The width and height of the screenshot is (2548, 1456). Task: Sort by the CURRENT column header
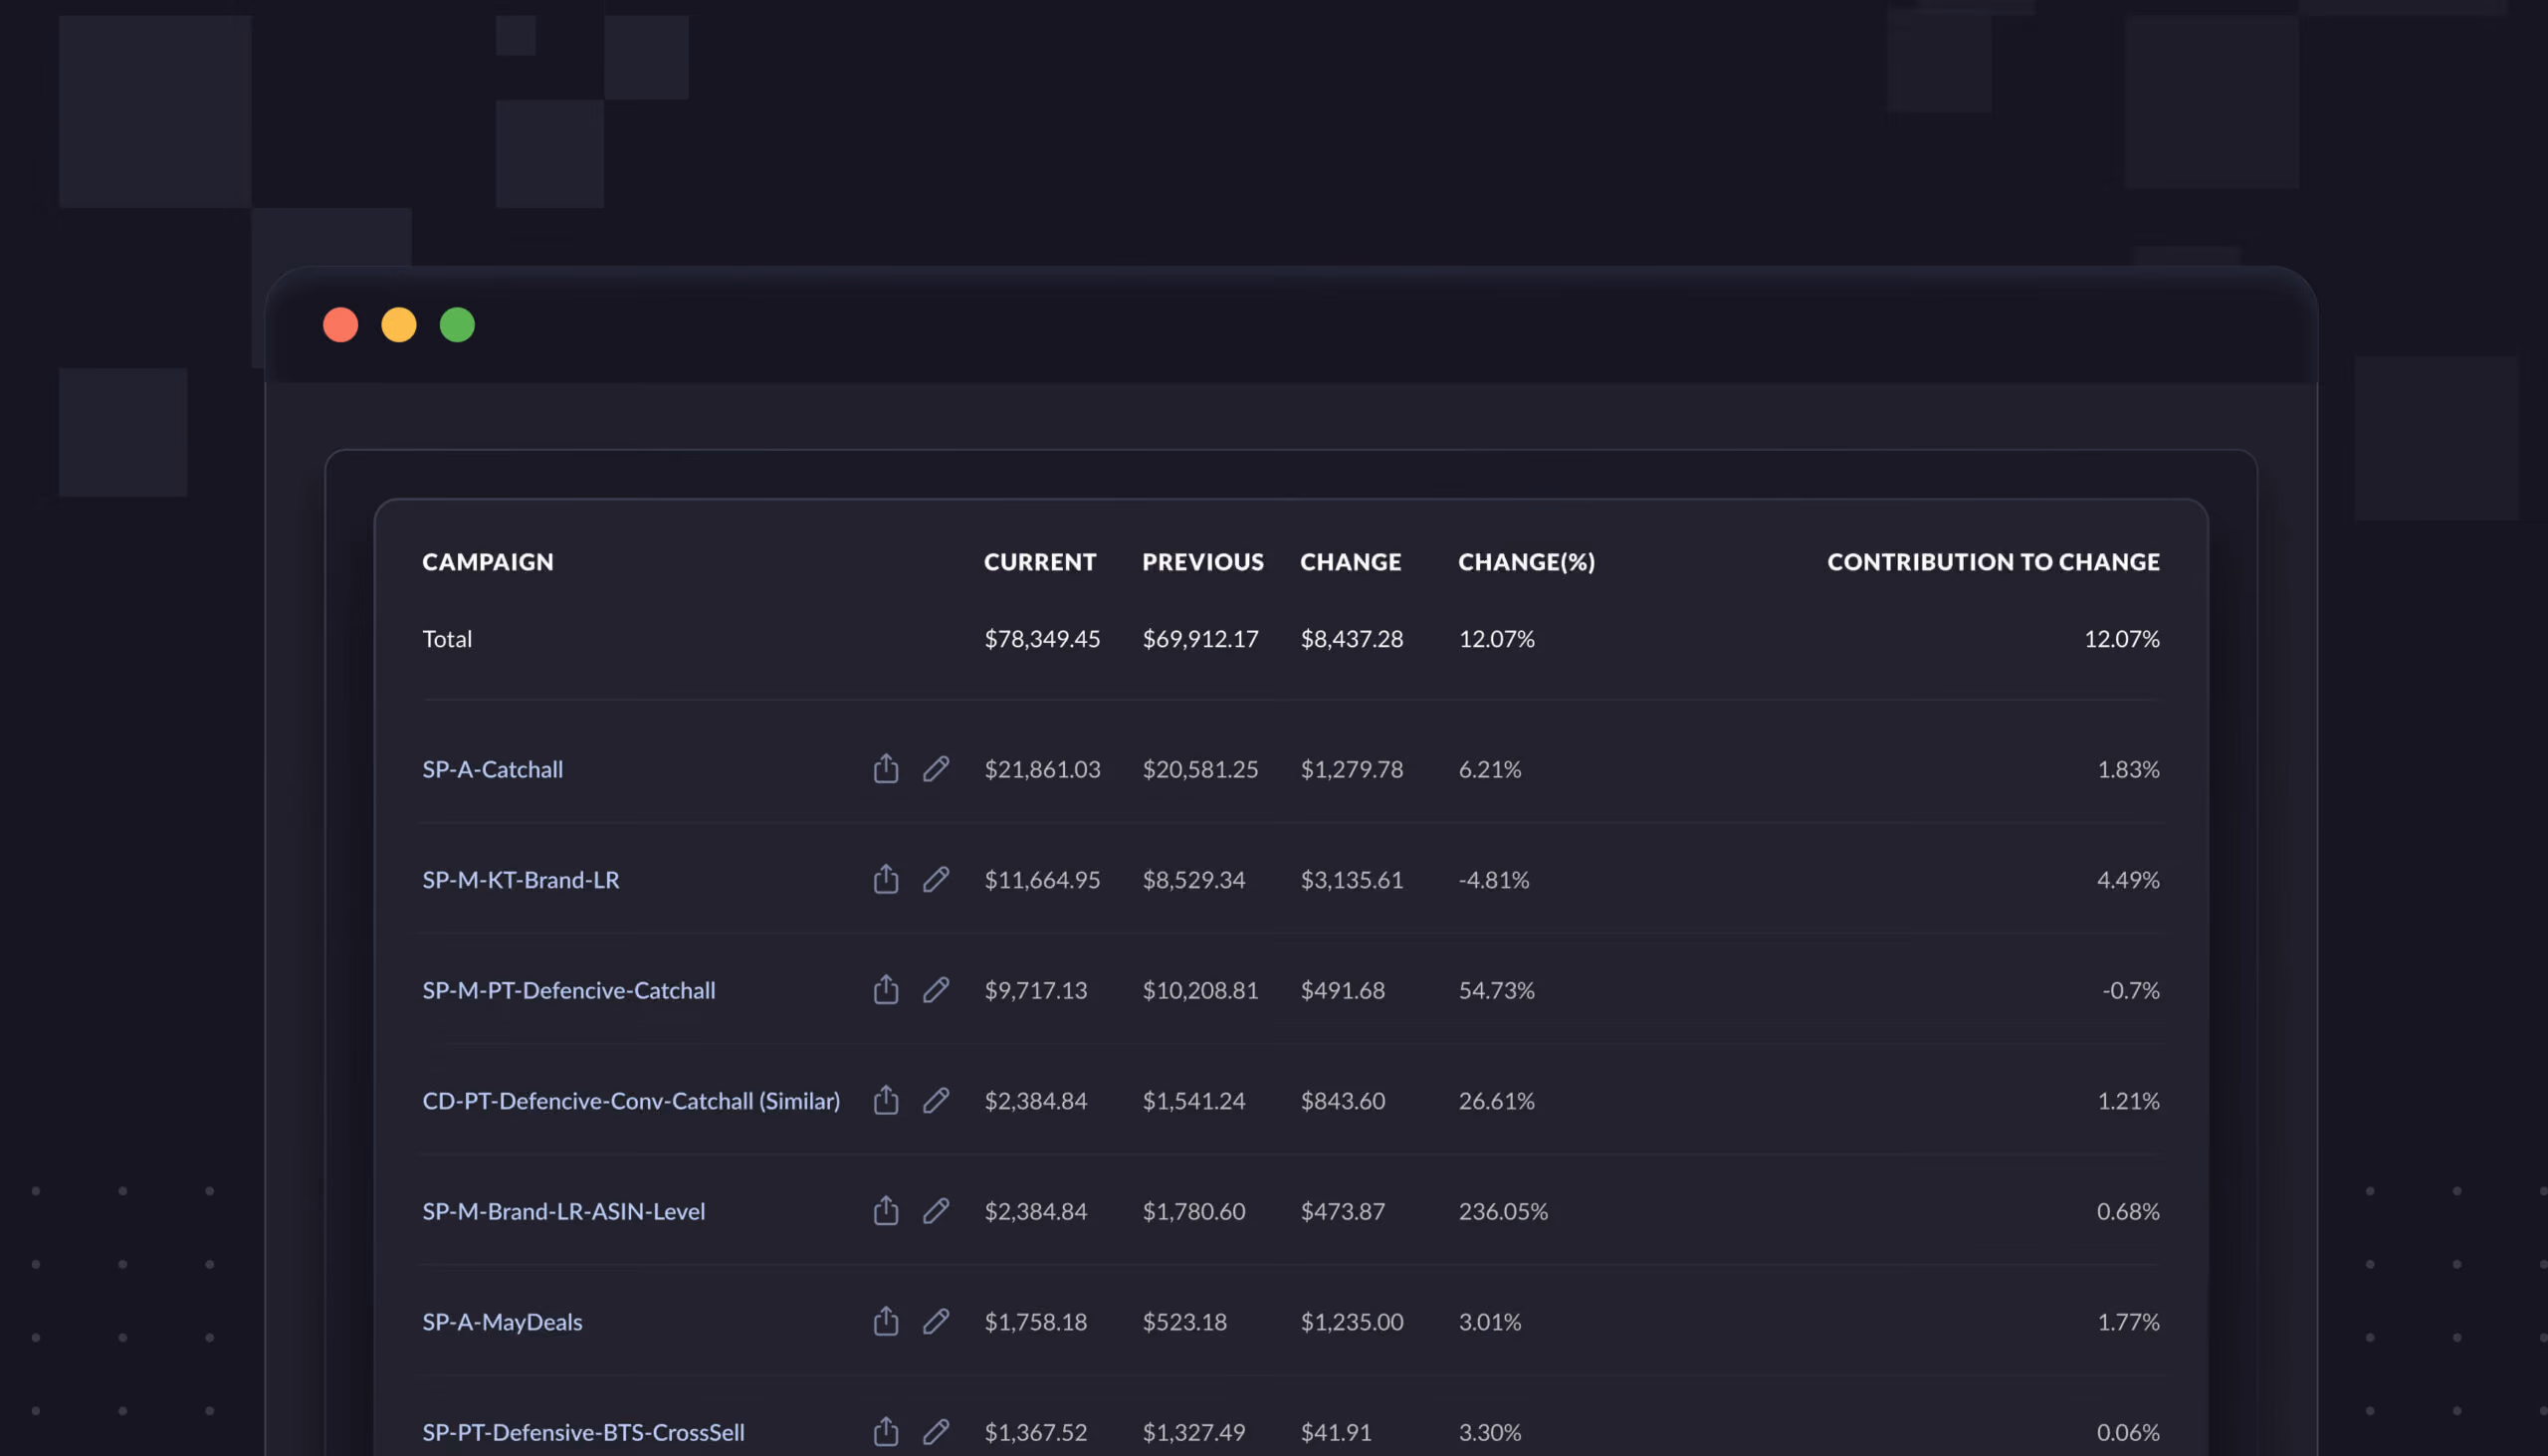click(1040, 562)
